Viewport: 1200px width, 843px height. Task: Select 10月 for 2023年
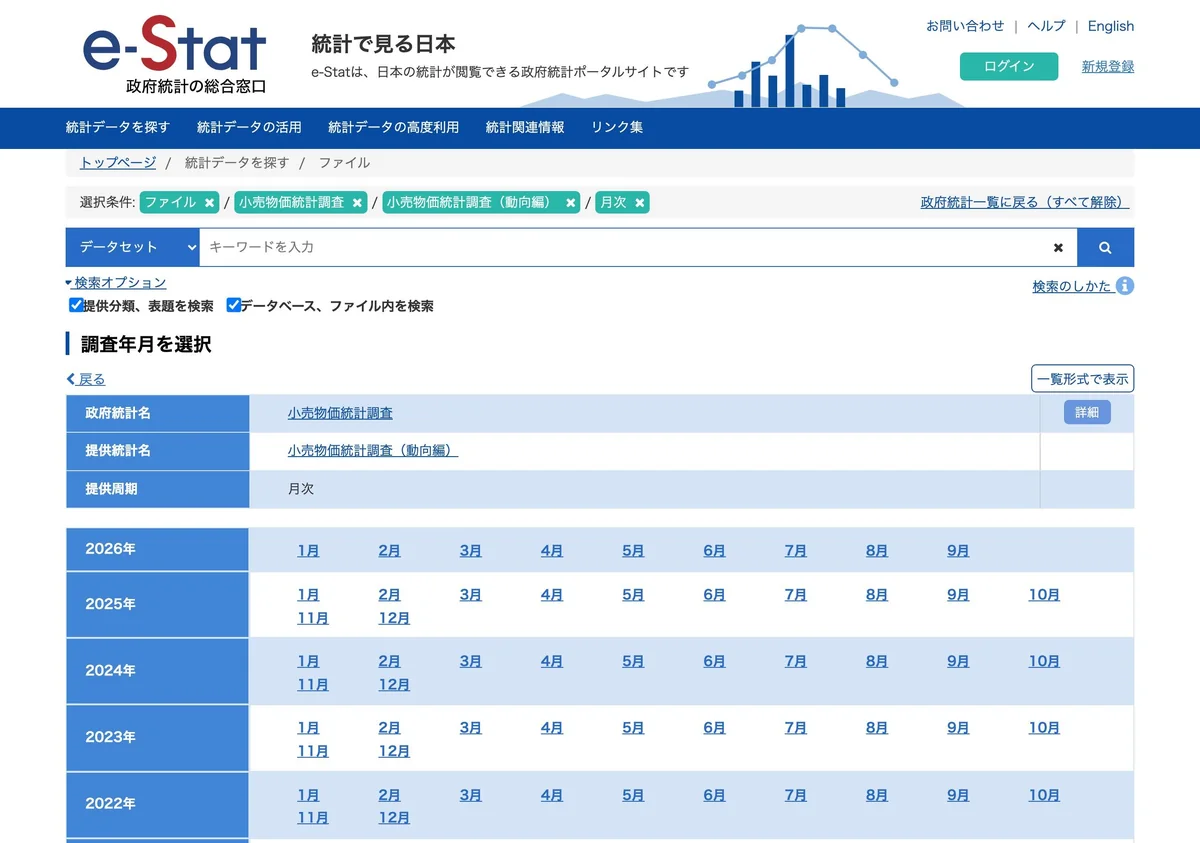click(1044, 729)
